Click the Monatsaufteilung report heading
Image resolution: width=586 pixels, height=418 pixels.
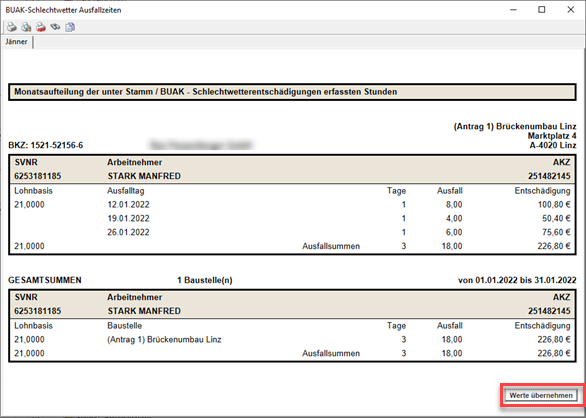point(206,92)
